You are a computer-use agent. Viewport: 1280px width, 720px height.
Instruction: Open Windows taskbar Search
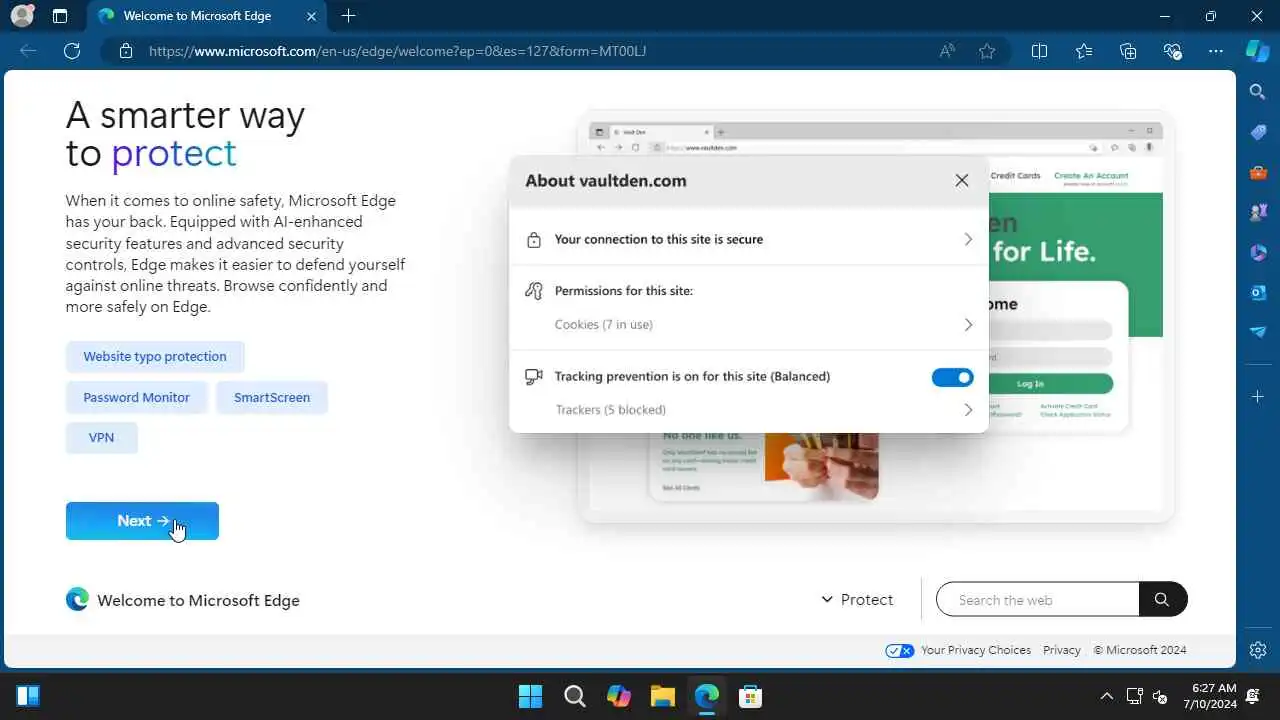point(574,696)
